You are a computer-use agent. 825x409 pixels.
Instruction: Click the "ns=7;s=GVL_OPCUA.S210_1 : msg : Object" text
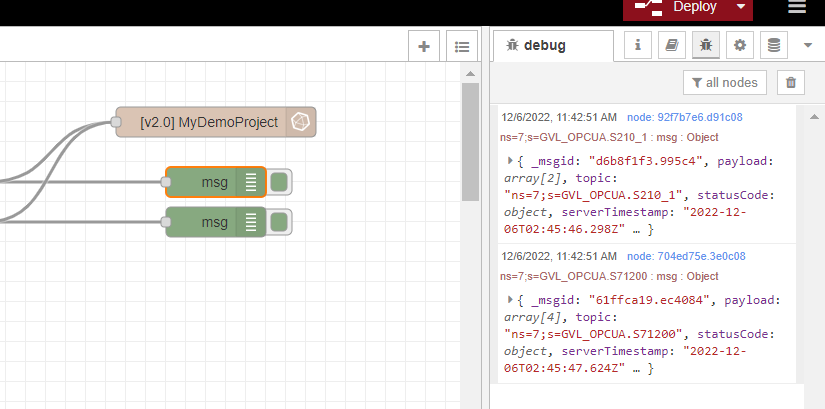(609, 137)
